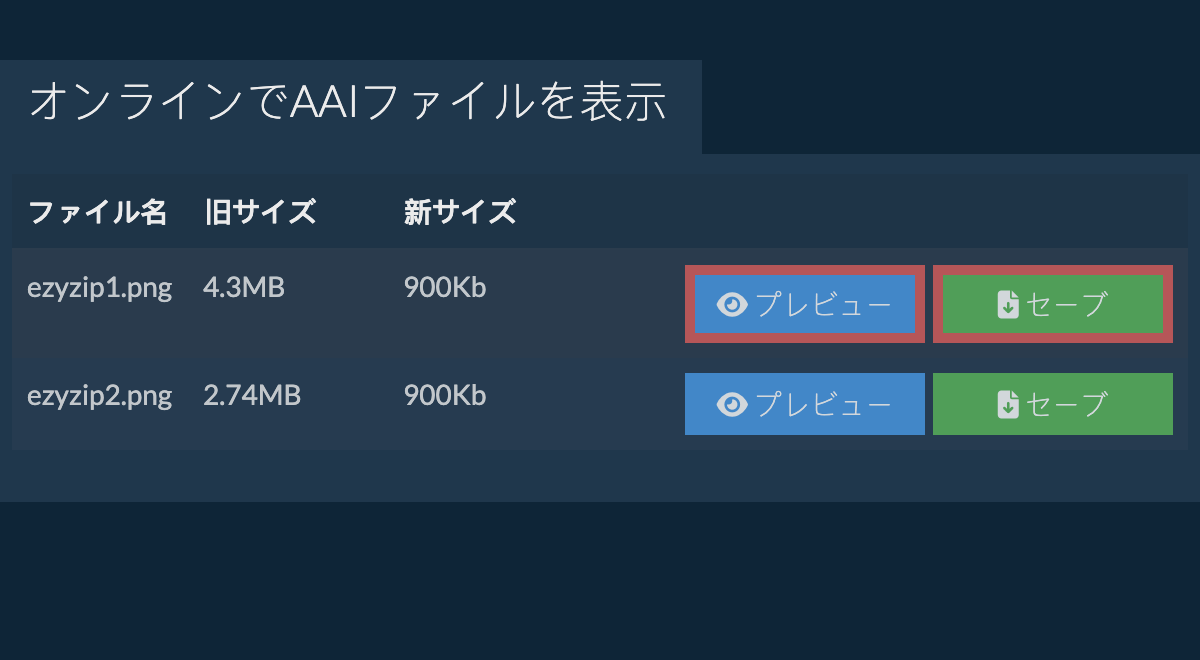The width and height of the screenshot is (1200, 660).
Task: Click the 900Kb new size for ezyzip2.png
Action: point(445,396)
